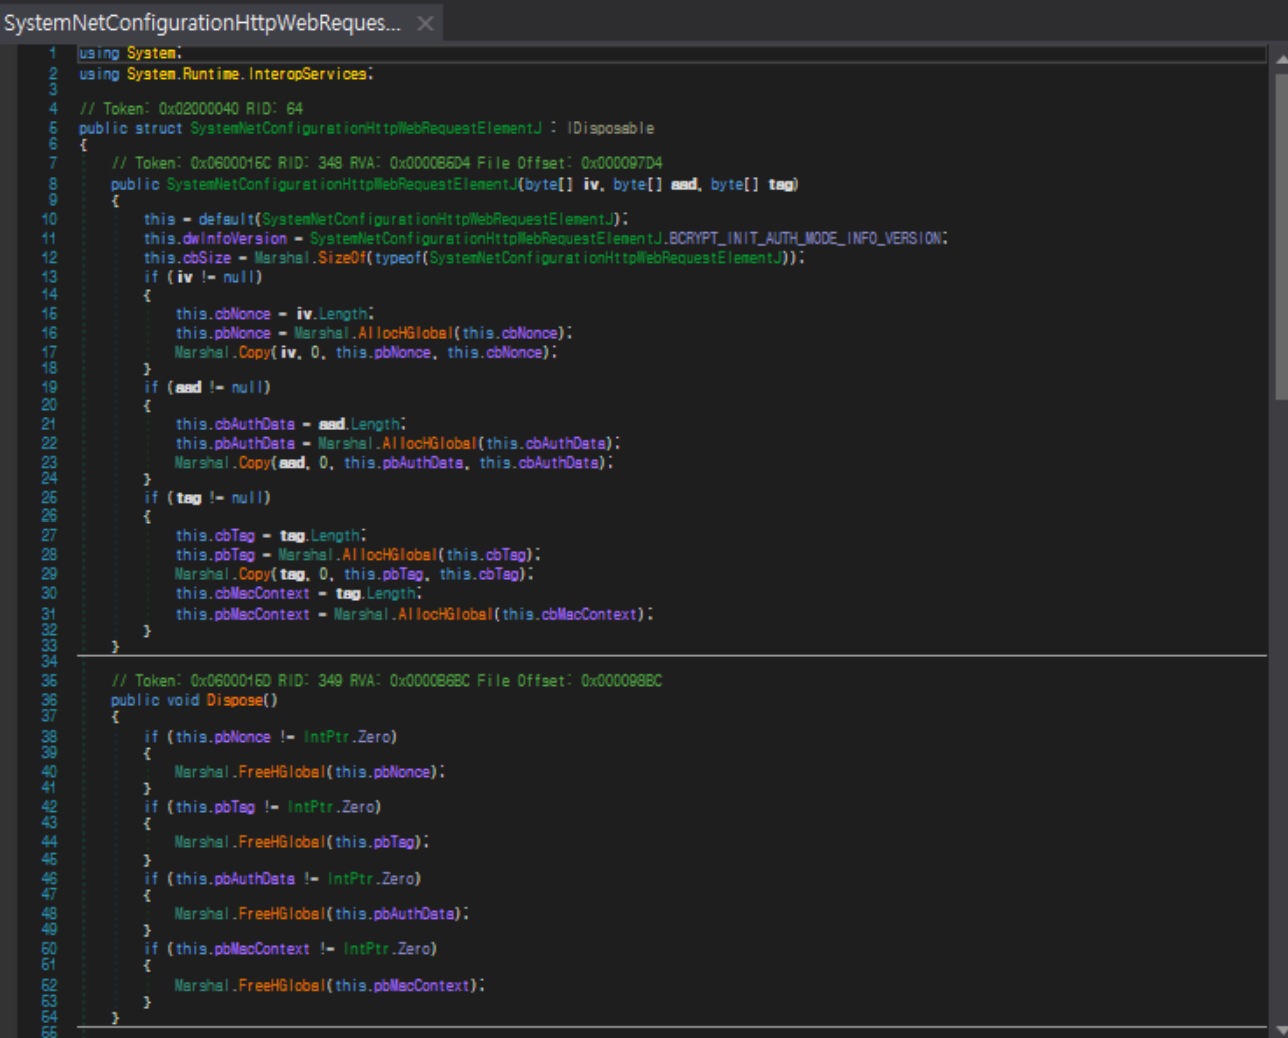The image size is (1288, 1038).
Task: Select the SystemNetConfigurationHttpWebReques... document tab
Action: pos(220,22)
